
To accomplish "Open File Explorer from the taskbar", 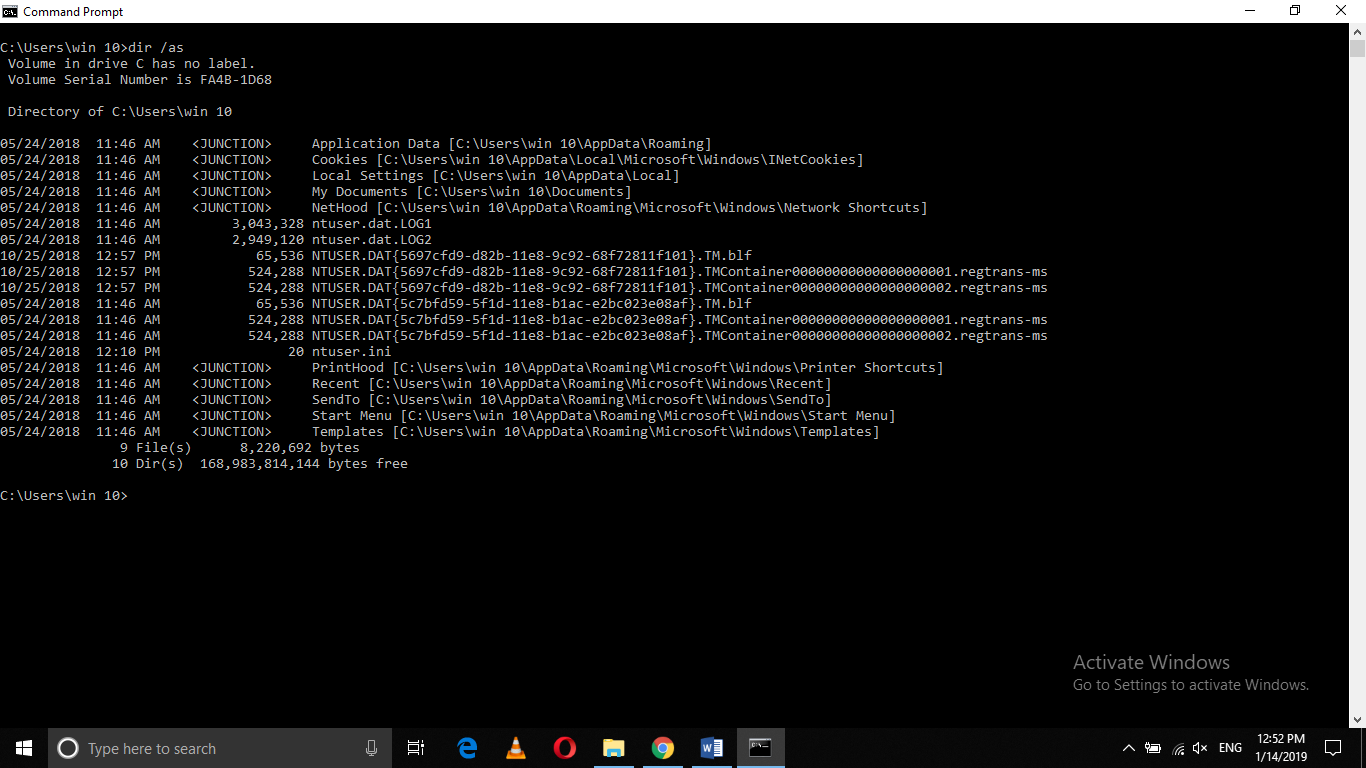I will click(x=613, y=747).
